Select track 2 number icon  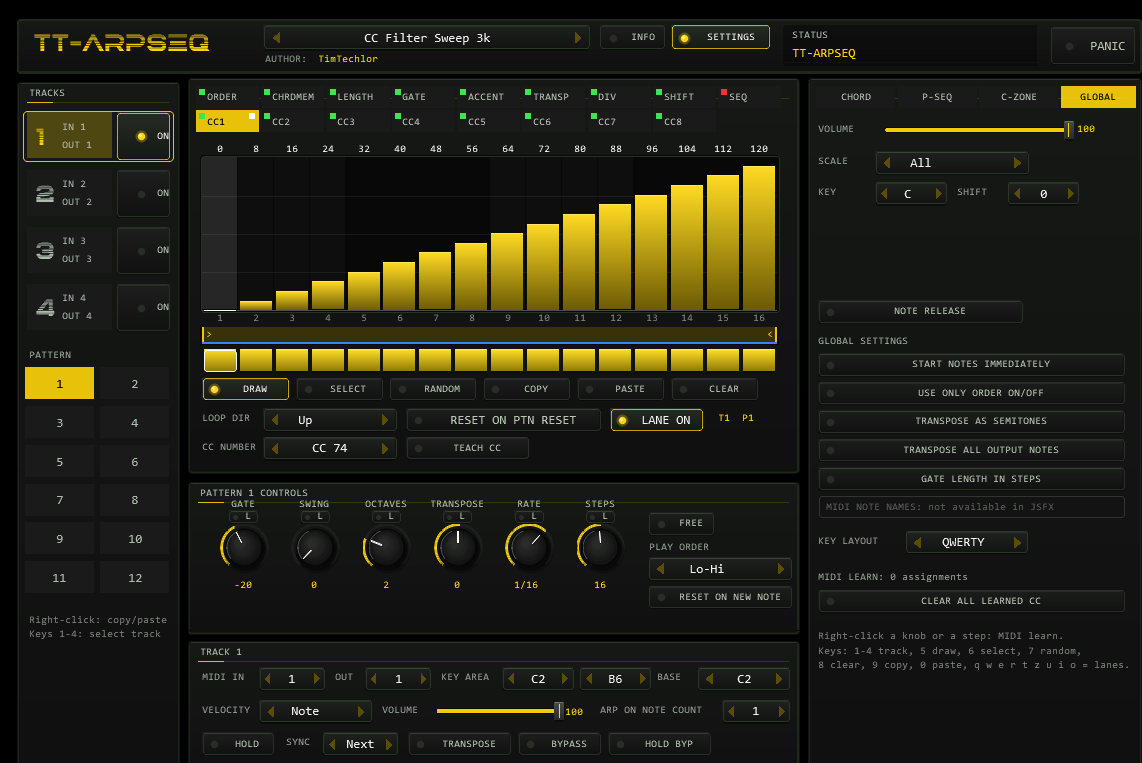pyautogui.click(x=45, y=193)
